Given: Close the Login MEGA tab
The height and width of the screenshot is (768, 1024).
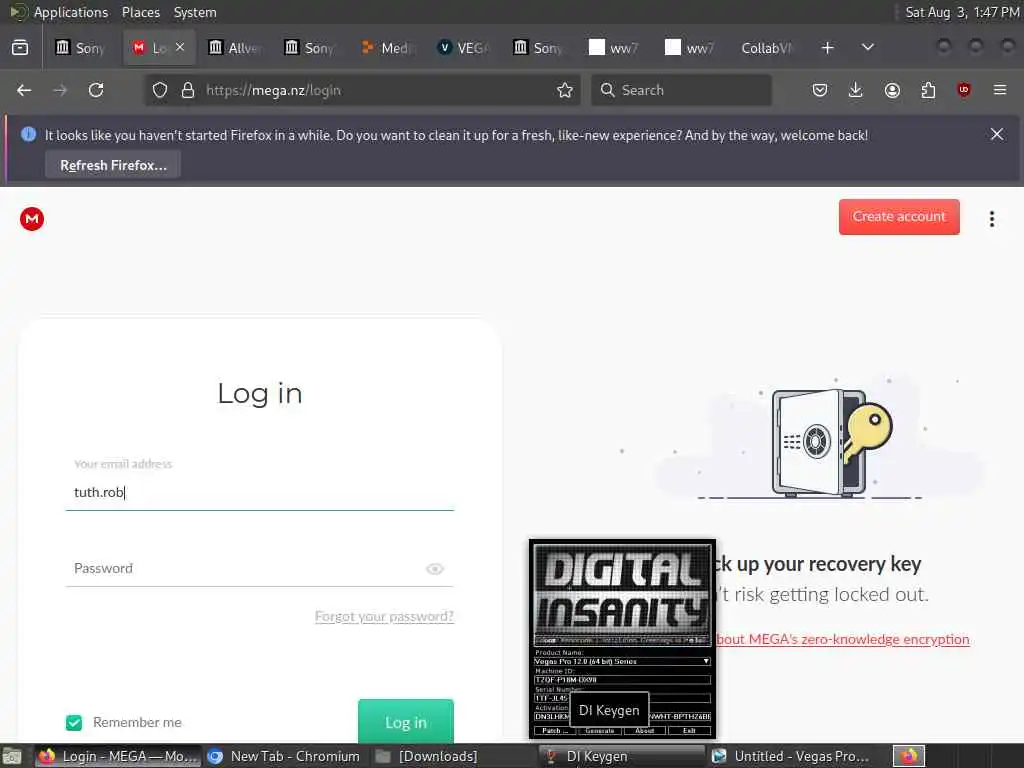Looking at the screenshot, I should 180,47.
